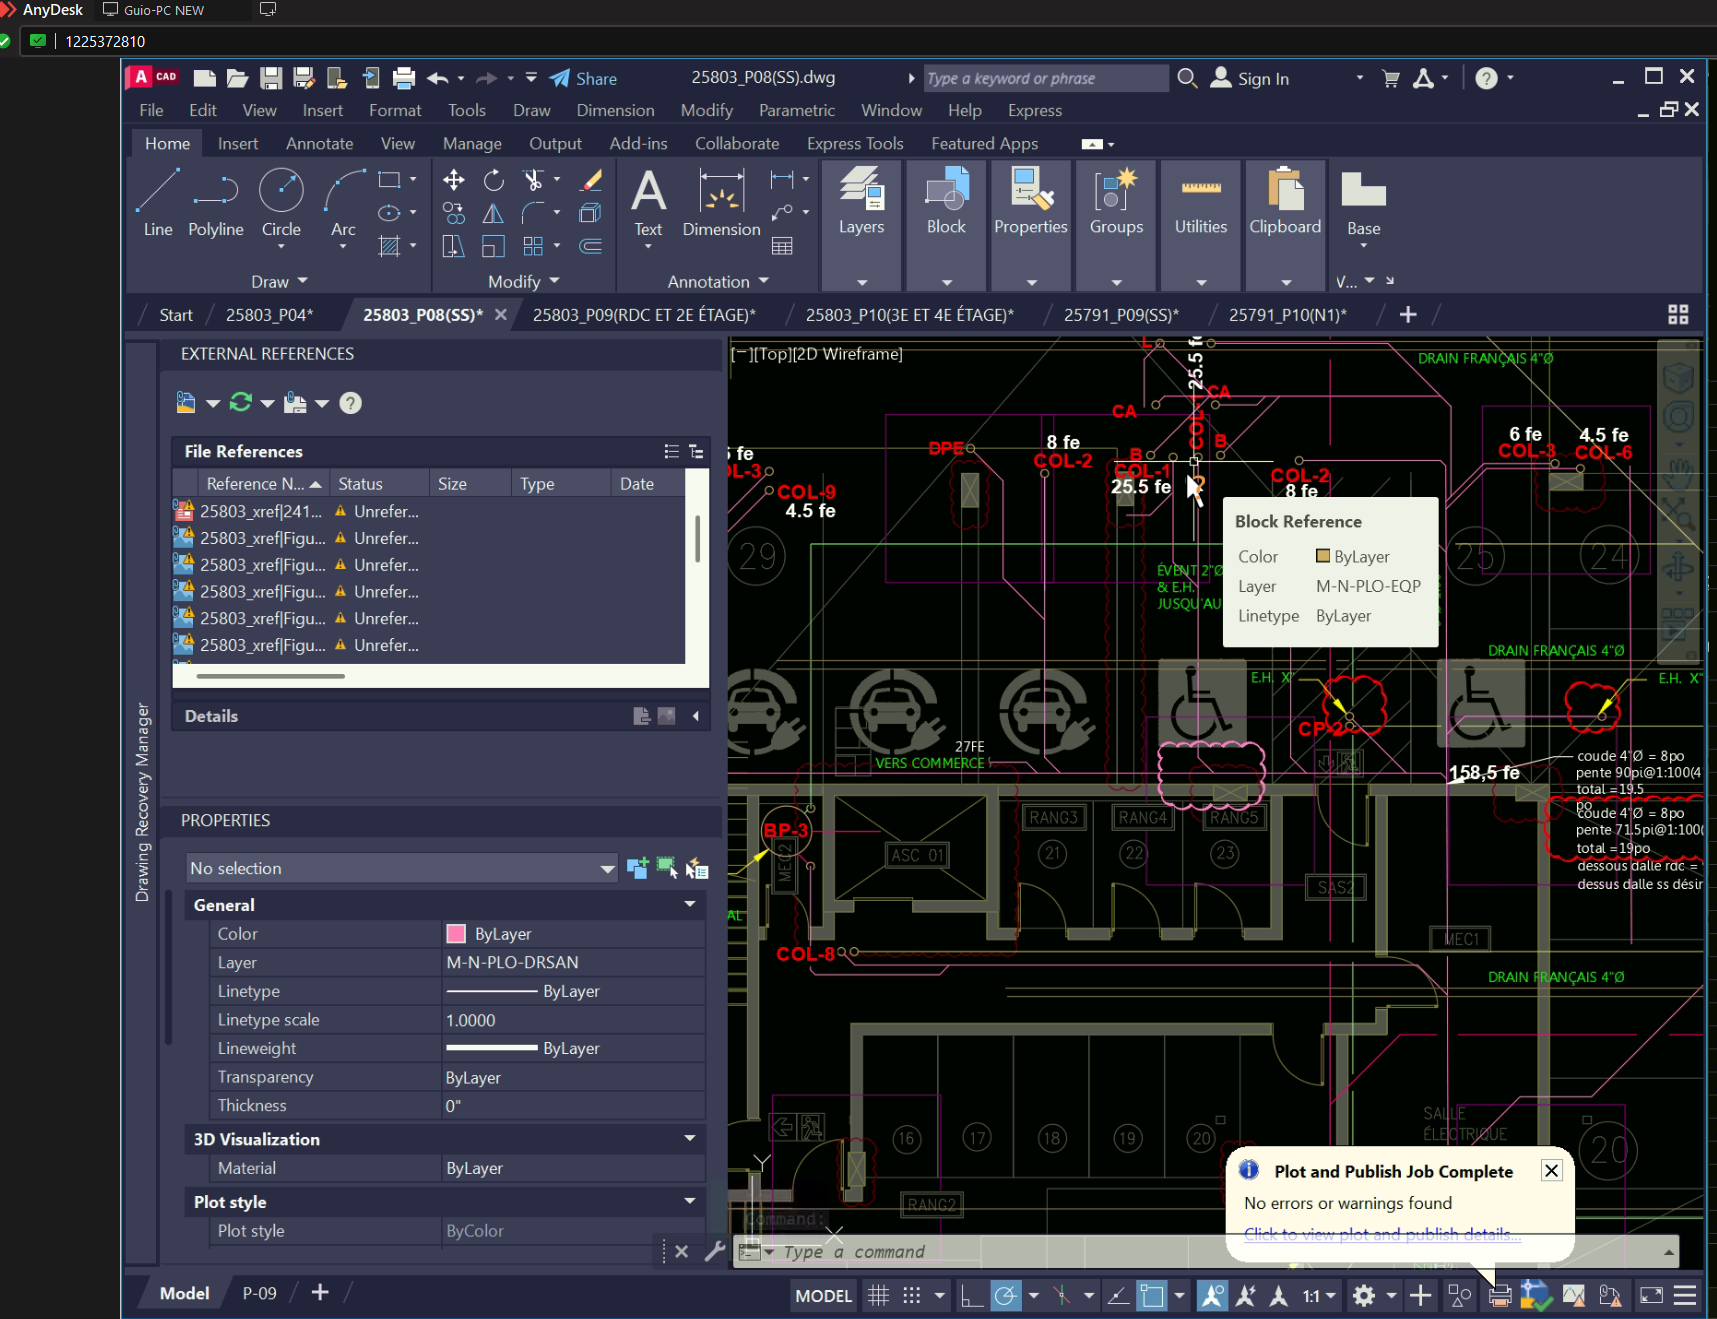Click the Share button
This screenshot has width=1717, height=1319.
[583, 78]
